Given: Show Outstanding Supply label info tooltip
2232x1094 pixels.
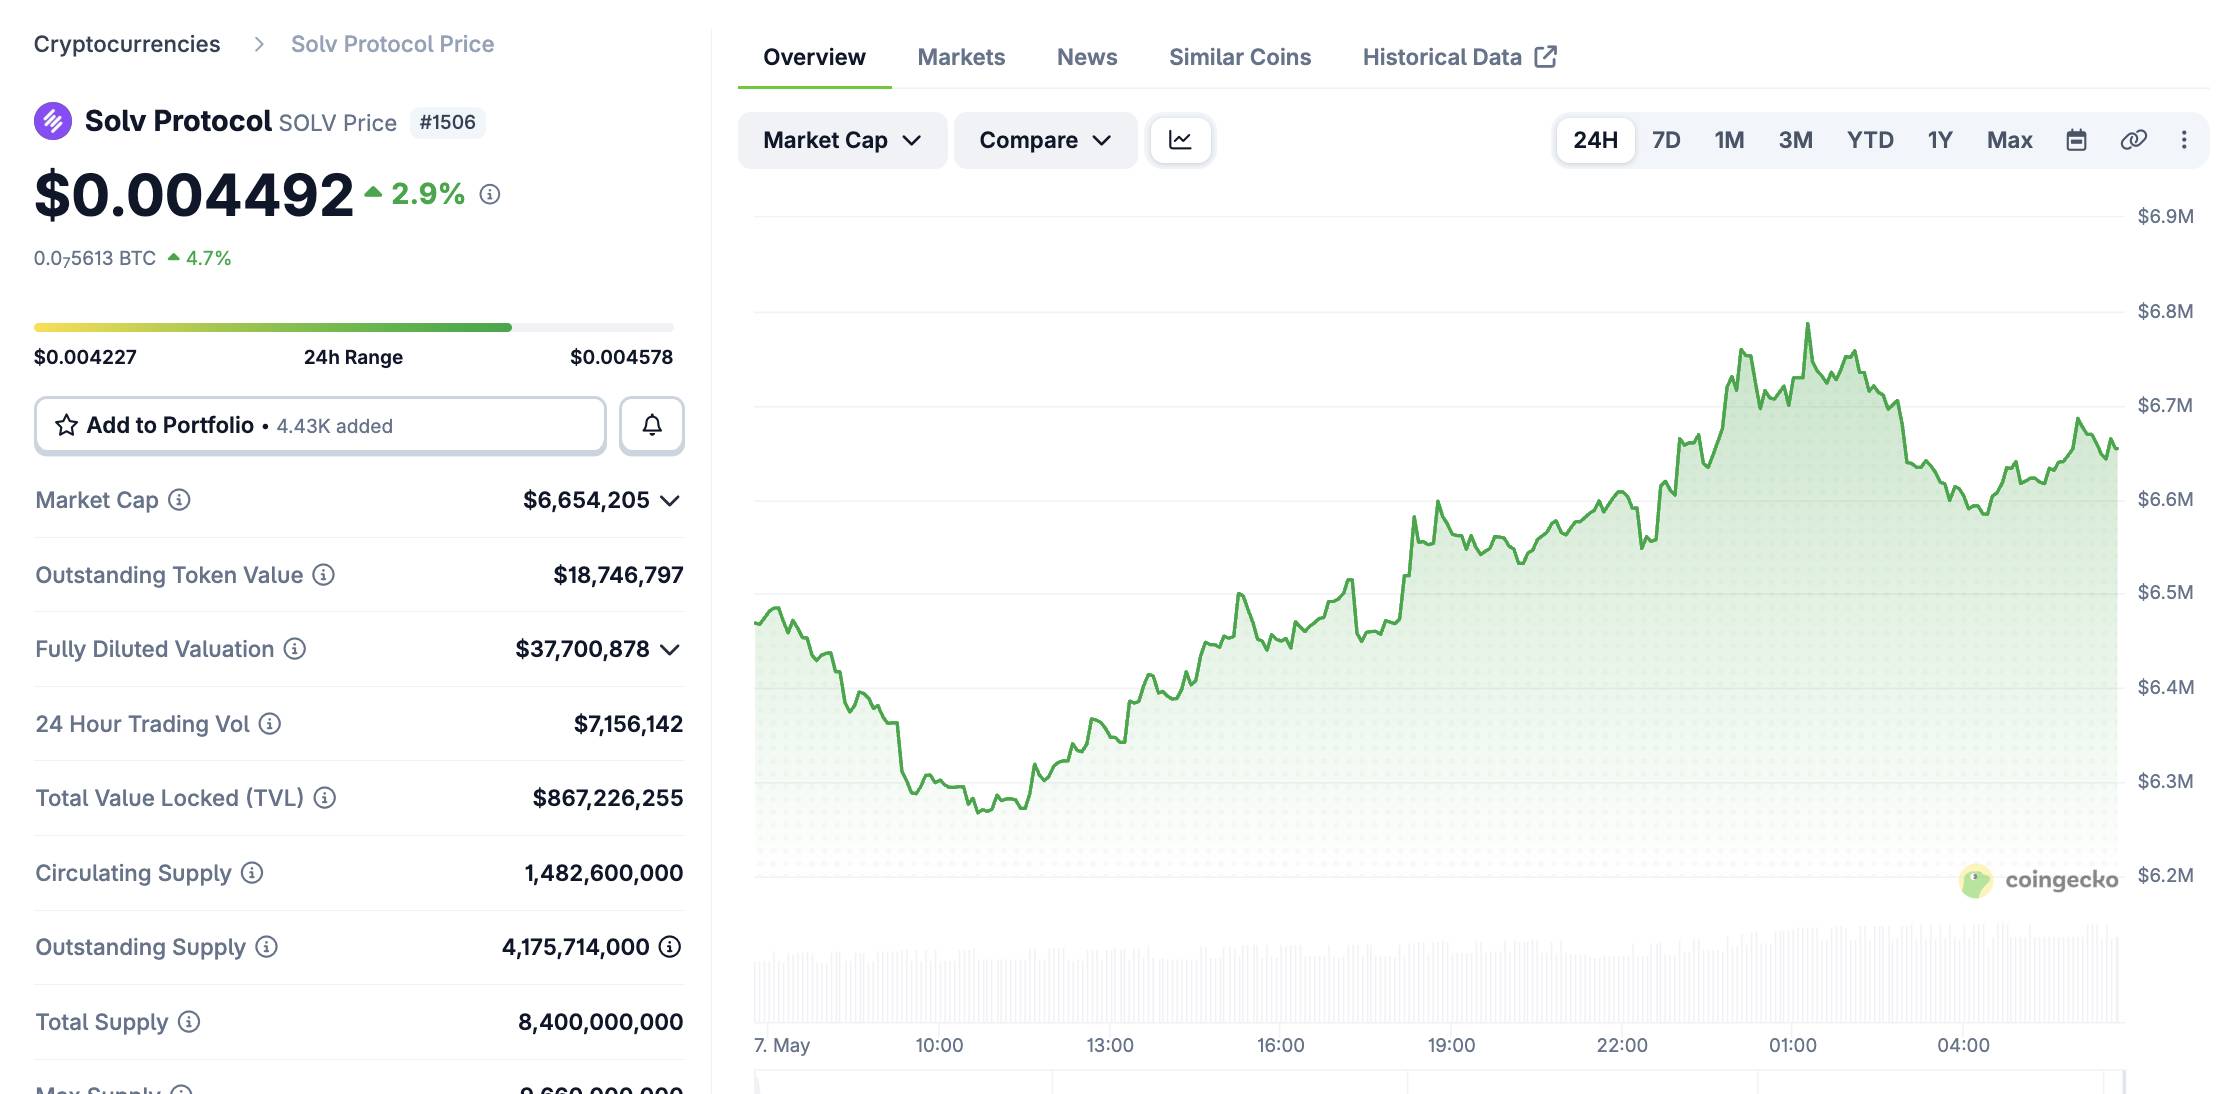Looking at the screenshot, I should click(x=266, y=946).
